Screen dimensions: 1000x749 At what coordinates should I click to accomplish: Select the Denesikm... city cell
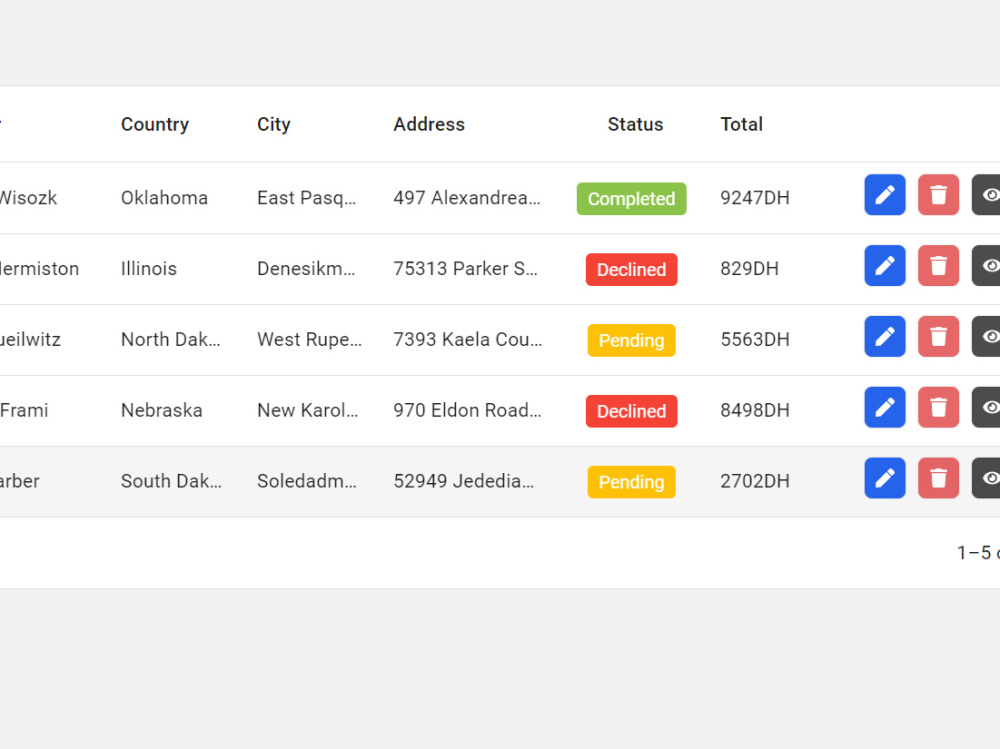click(x=306, y=269)
